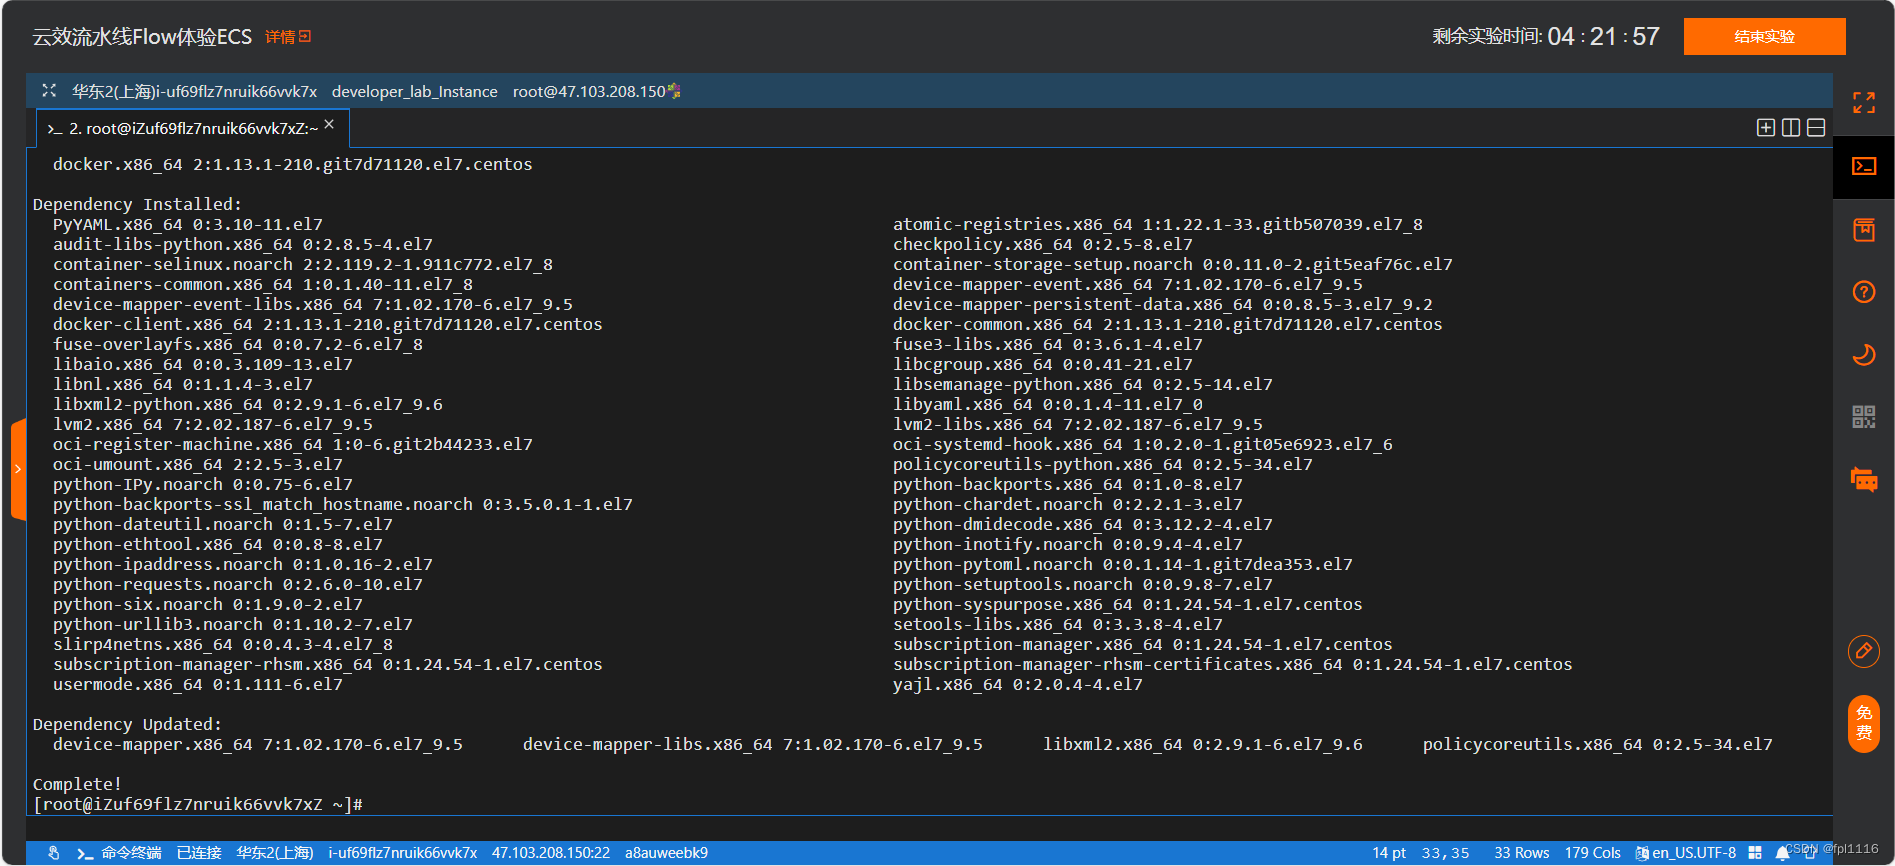The height and width of the screenshot is (866, 1895).
Task: Open the chat messages icon
Action: point(1863,479)
